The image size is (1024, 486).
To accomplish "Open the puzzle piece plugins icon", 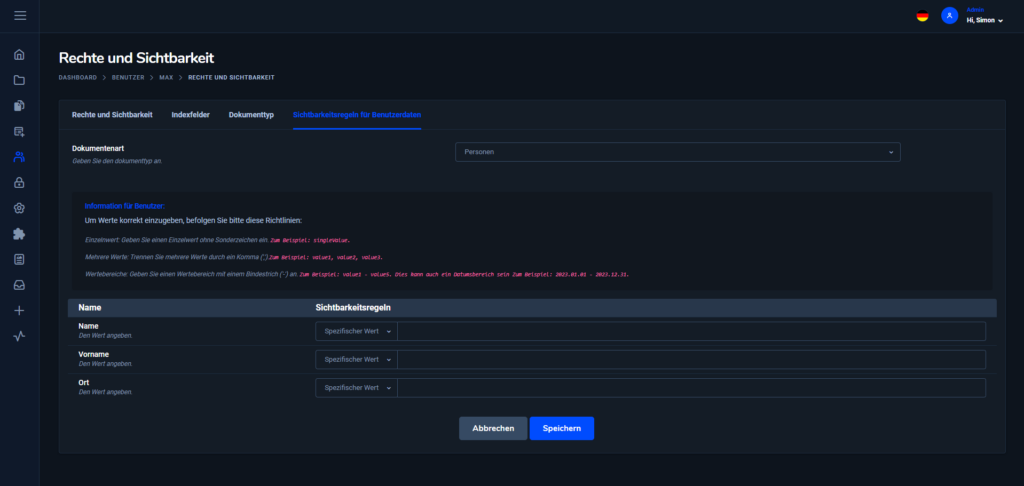I will 20,234.
